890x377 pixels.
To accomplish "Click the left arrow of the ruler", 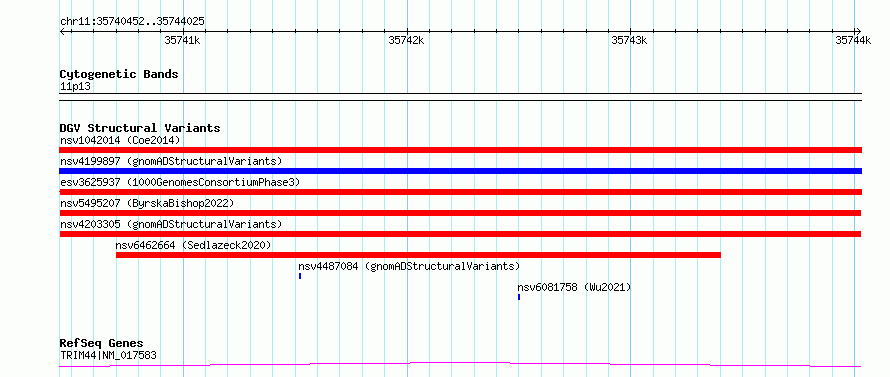I will click(62, 31).
